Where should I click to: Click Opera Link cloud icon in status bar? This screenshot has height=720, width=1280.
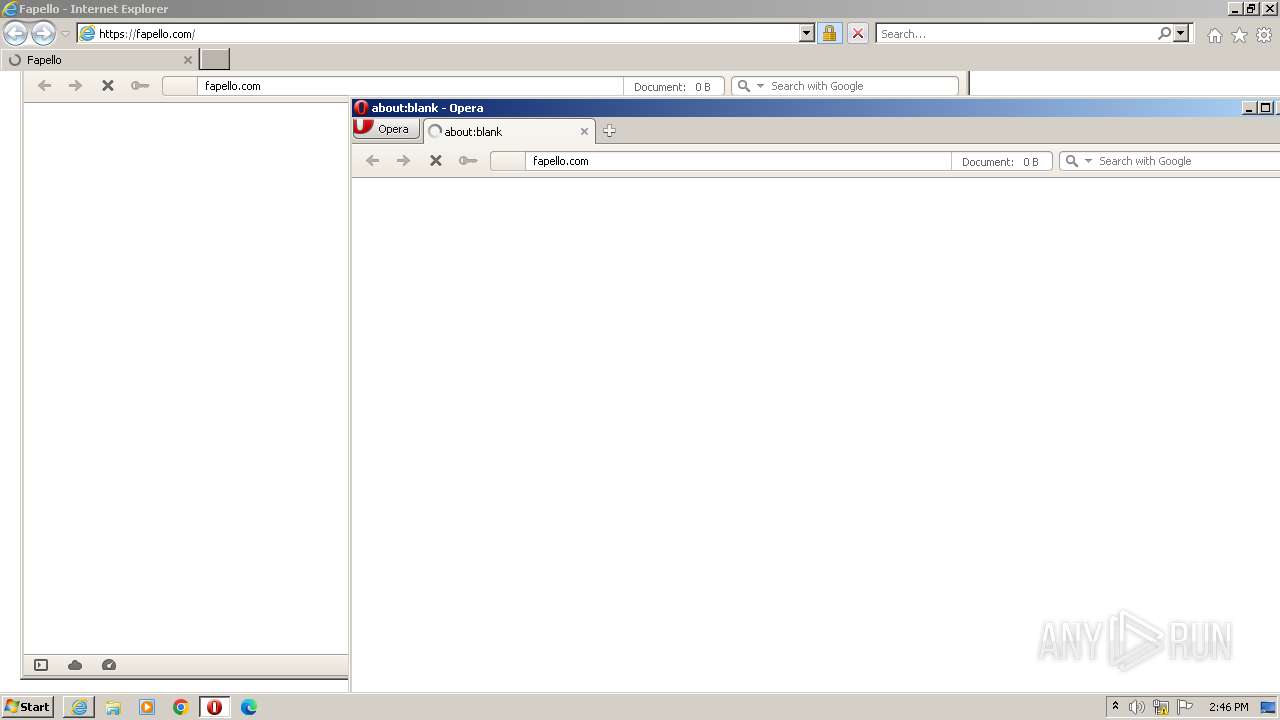tap(75, 665)
